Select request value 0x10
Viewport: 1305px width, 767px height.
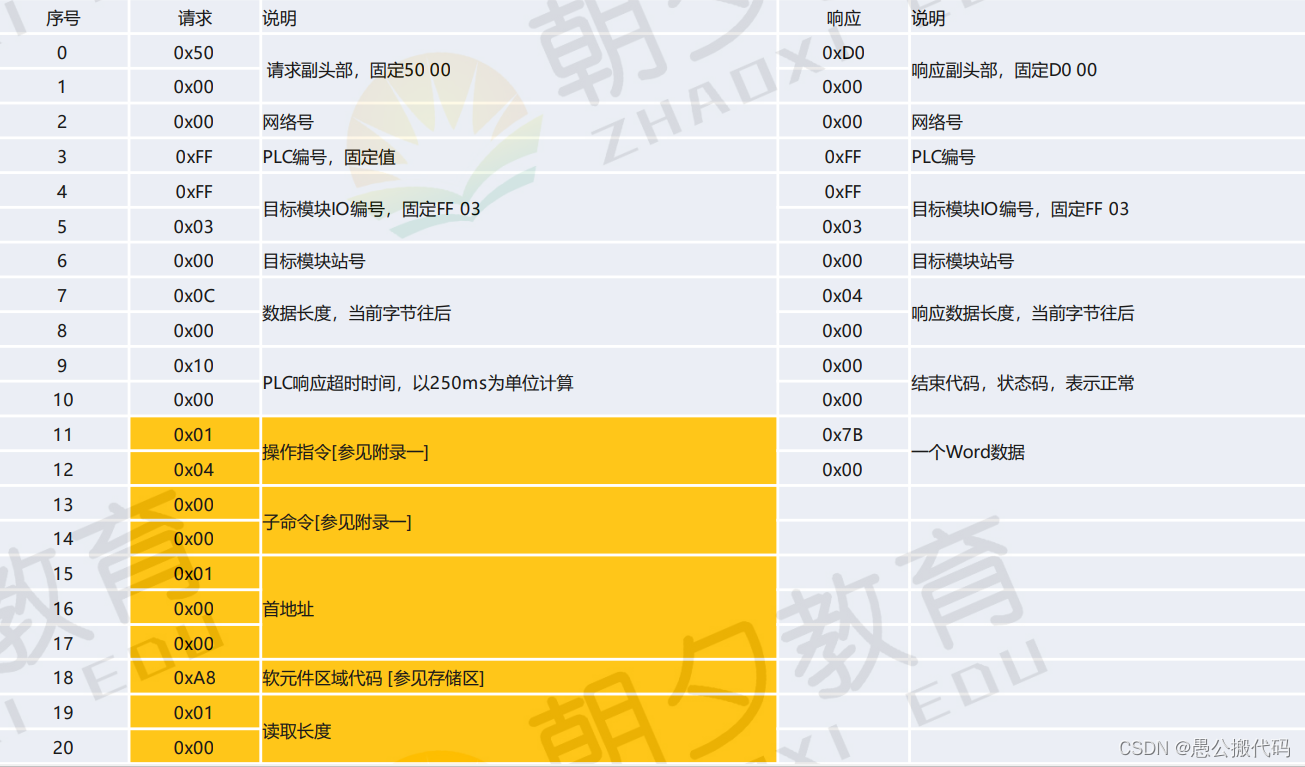[194, 366]
